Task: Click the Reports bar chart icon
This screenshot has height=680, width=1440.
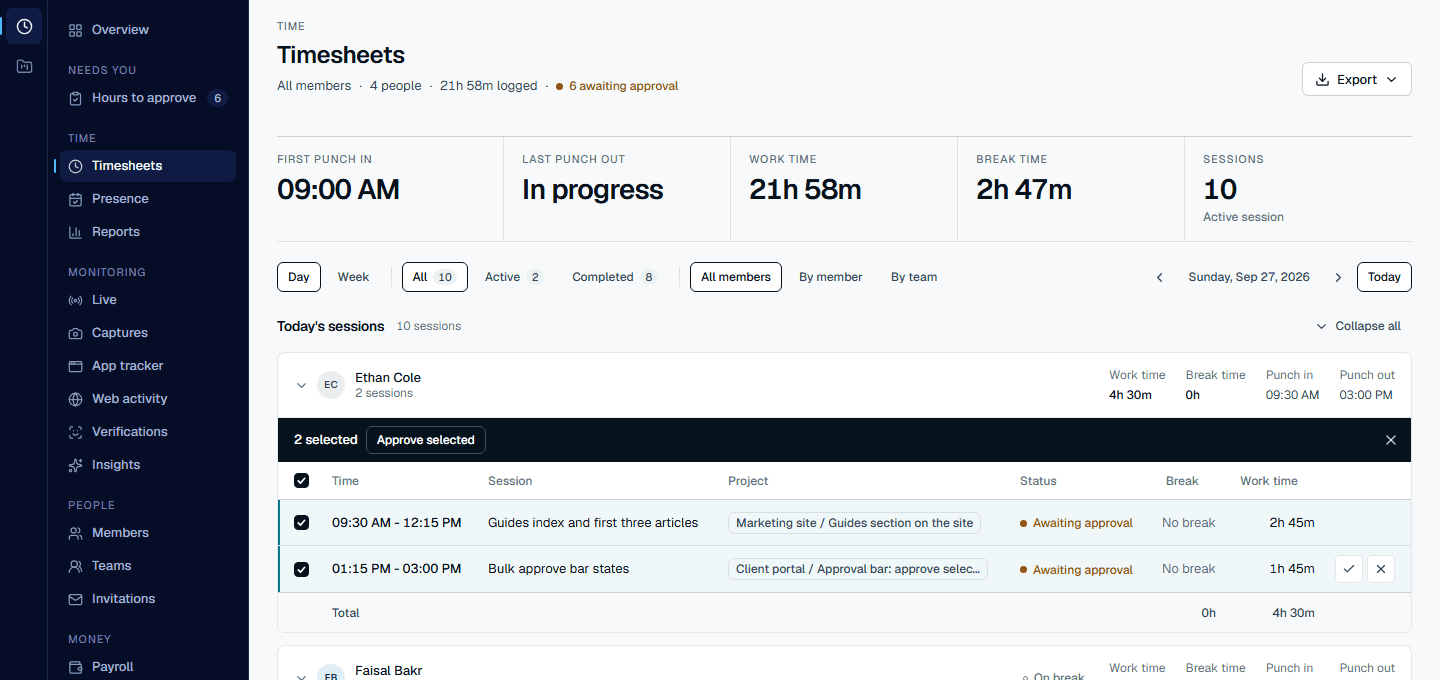Action: click(75, 232)
